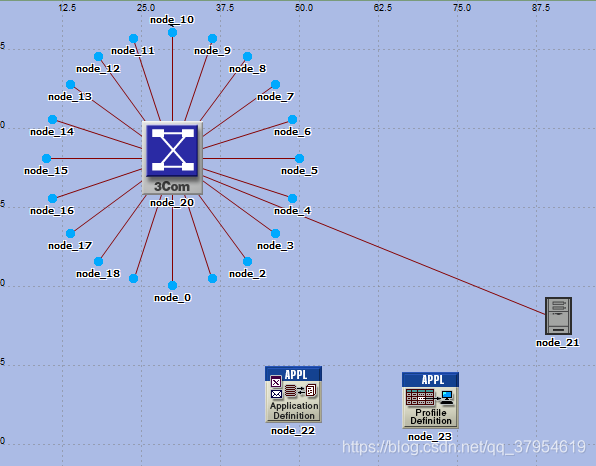
Task: Click the node_2 workstation dot
Action: [x=247, y=262]
